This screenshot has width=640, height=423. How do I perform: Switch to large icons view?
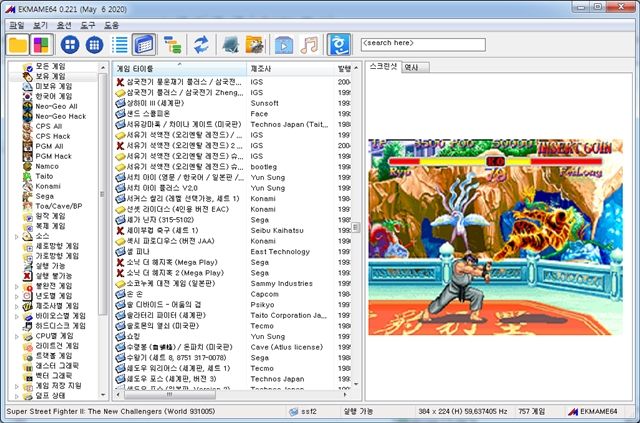pyautogui.click(x=70, y=45)
